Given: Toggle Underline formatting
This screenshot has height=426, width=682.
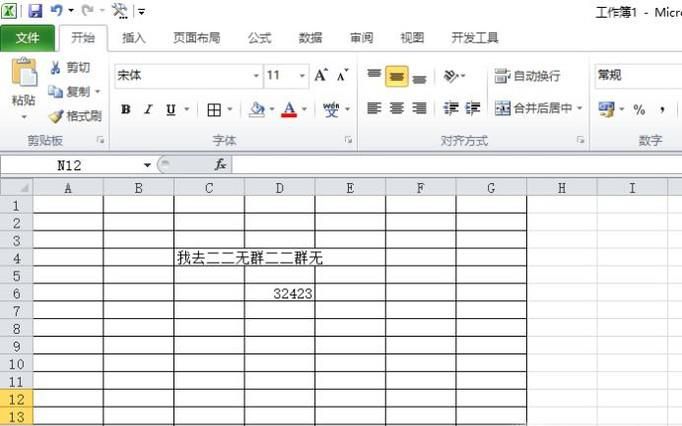Looking at the screenshot, I should tap(171, 109).
